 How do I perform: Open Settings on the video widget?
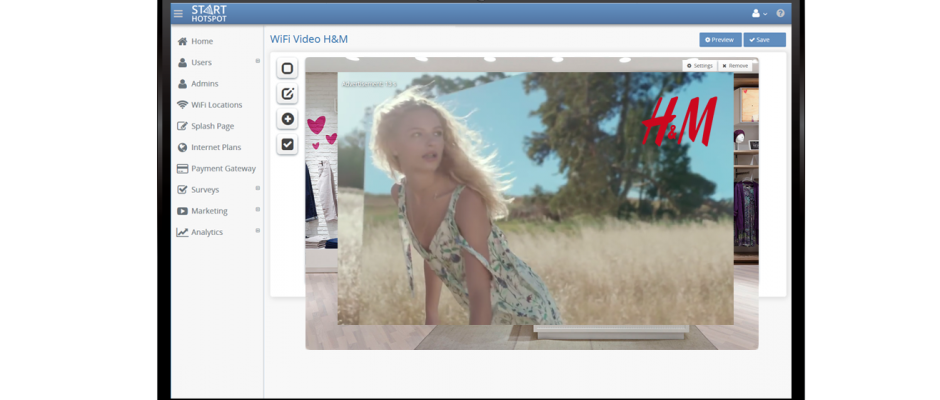click(700, 65)
